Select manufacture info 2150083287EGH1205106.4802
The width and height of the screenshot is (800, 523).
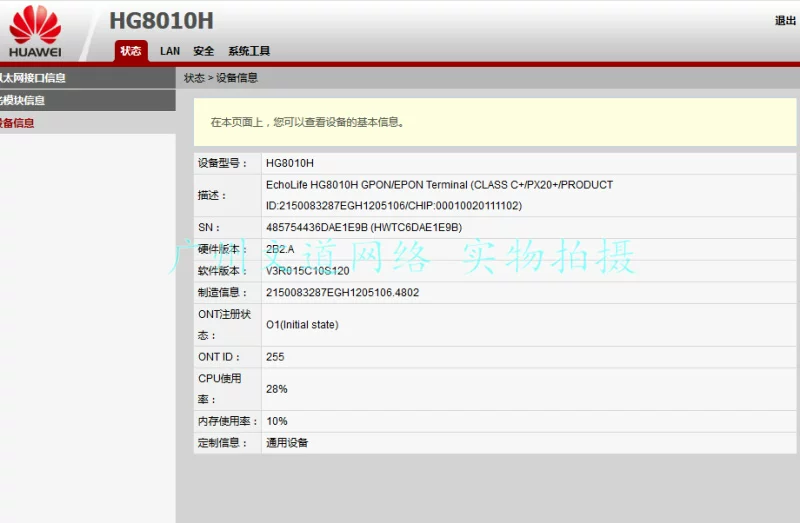coord(342,293)
